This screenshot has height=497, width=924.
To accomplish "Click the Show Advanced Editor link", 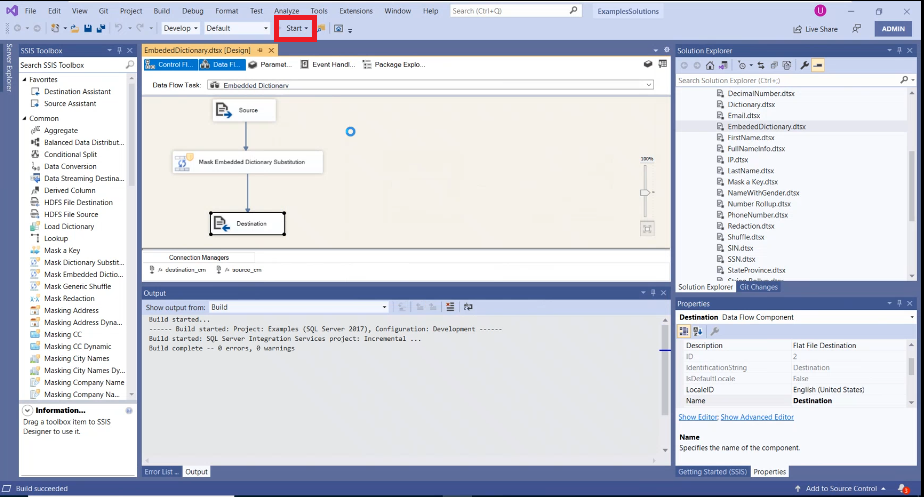I will tap(757, 417).
